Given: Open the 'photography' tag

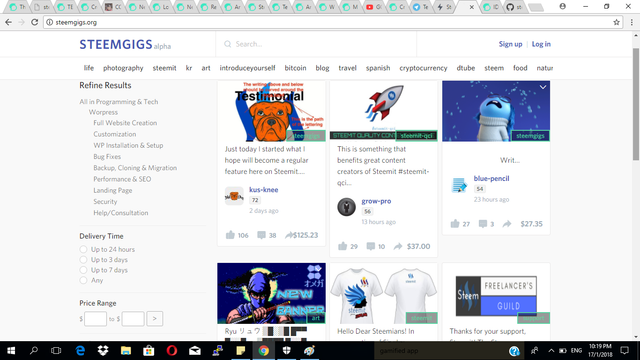Looking at the screenshot, I should pyautogui.click(x=123, y=68).
